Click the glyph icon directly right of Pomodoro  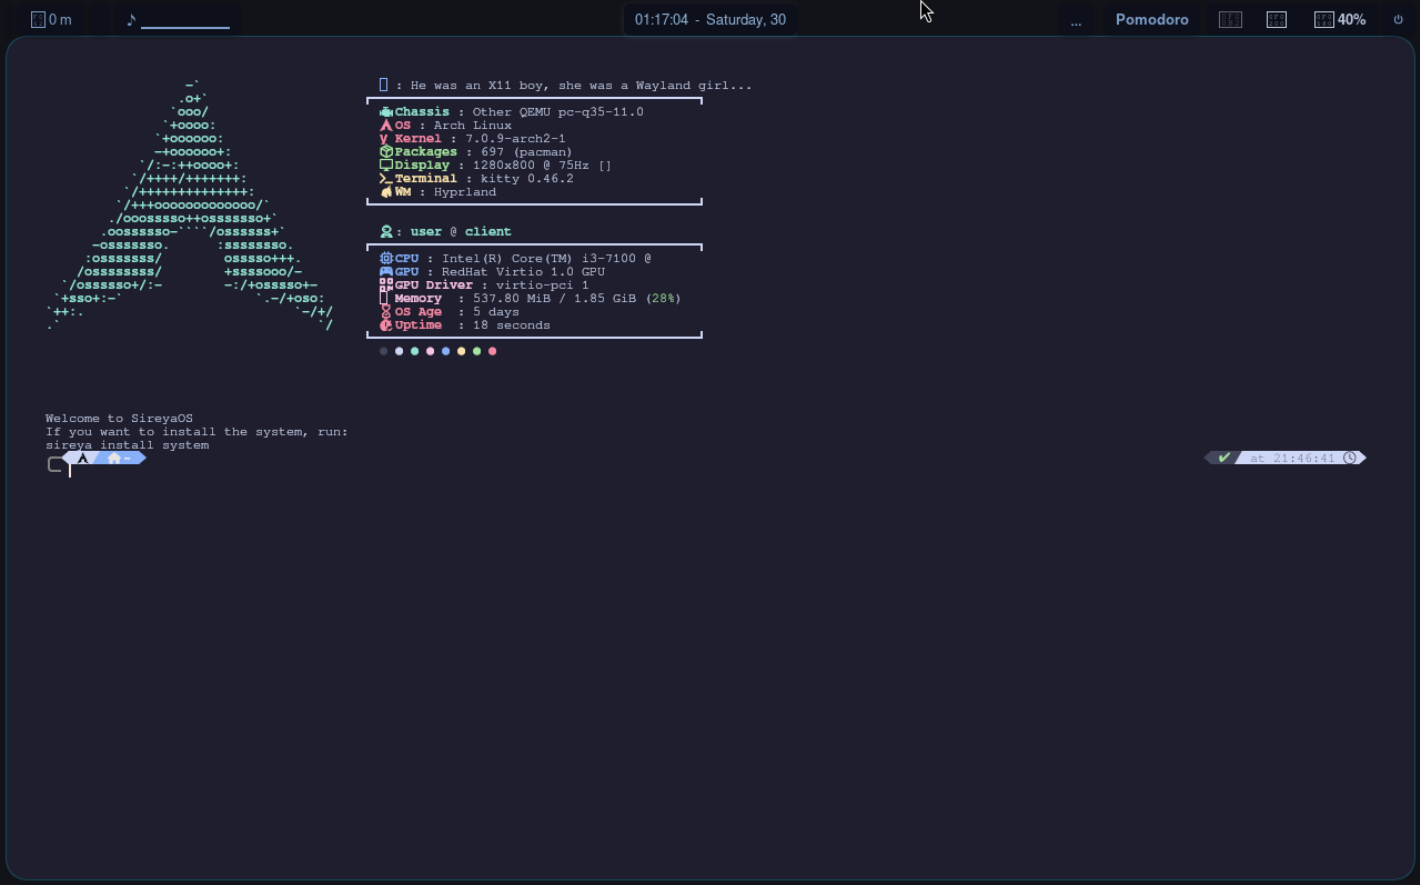coord(1230,19)
